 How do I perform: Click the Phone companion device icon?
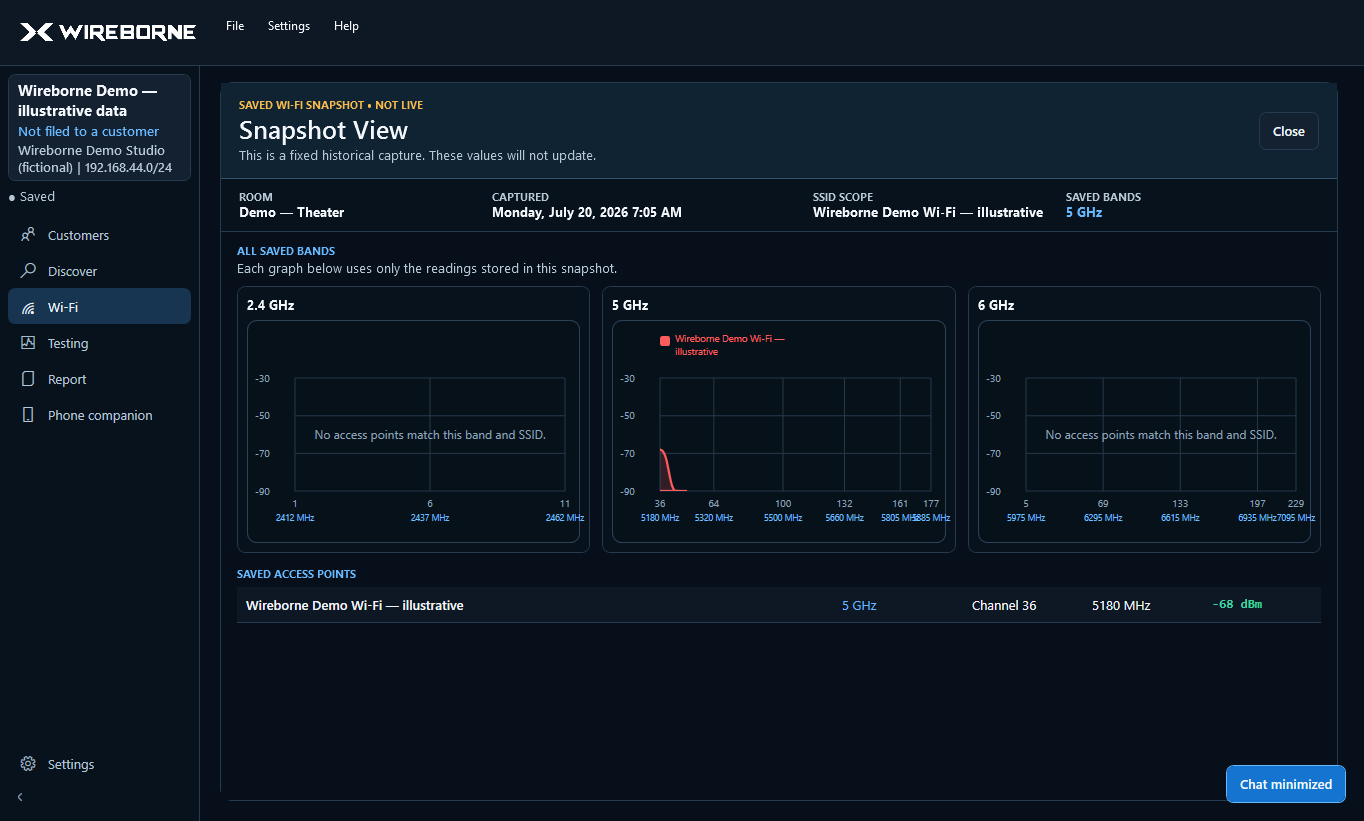[x=28, y=415]
